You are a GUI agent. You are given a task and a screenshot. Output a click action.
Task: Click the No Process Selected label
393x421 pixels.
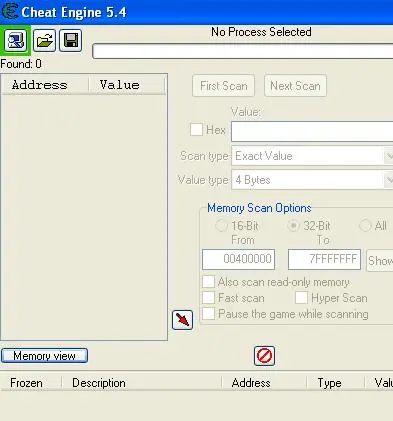[x=261, y=32]
